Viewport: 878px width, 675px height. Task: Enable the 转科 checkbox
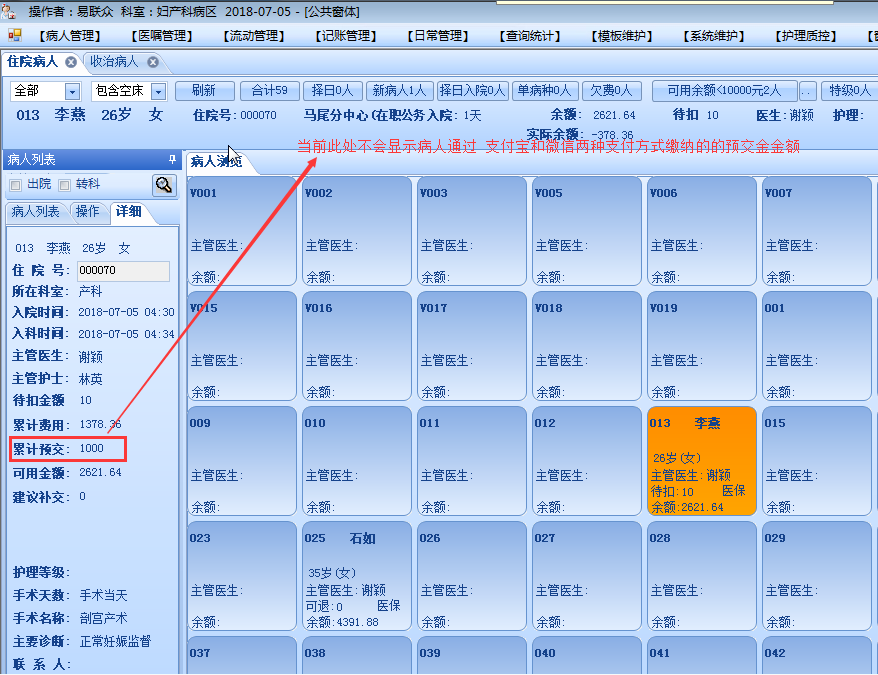coord(64,185)
